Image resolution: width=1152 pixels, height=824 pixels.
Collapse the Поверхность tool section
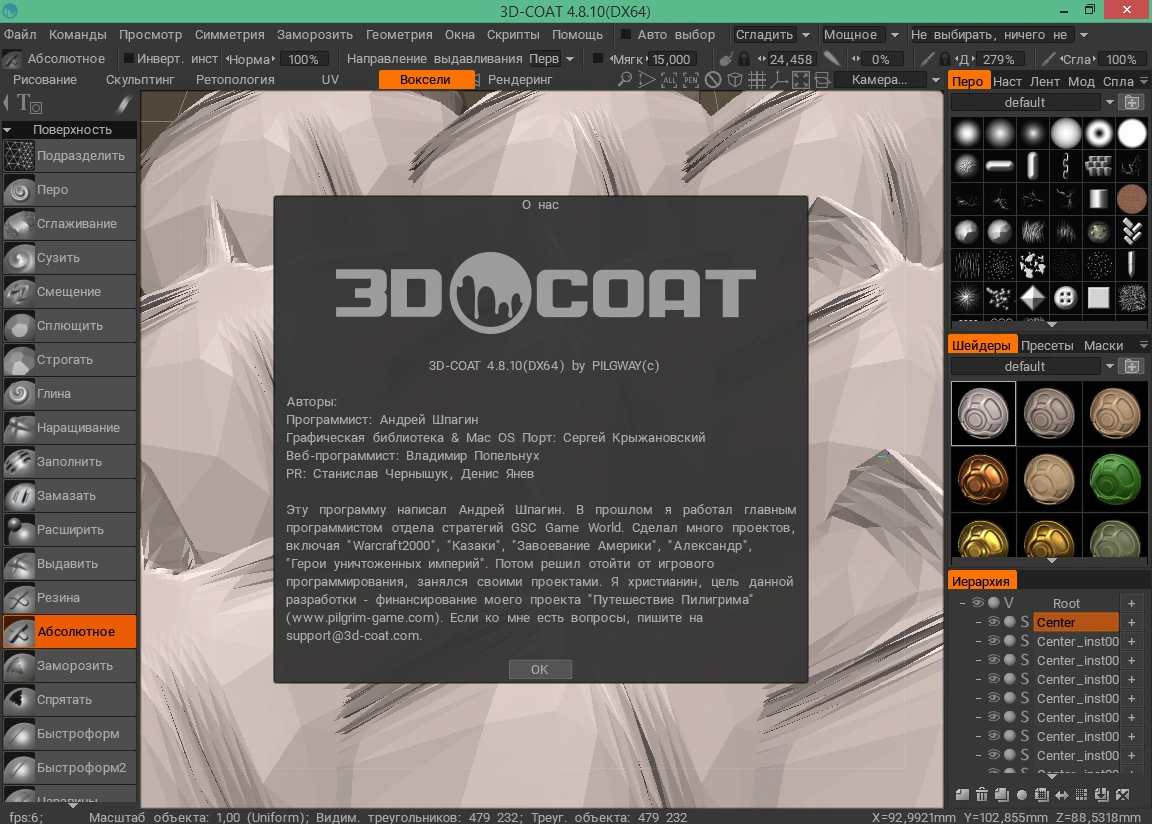[x=7, y=130]
